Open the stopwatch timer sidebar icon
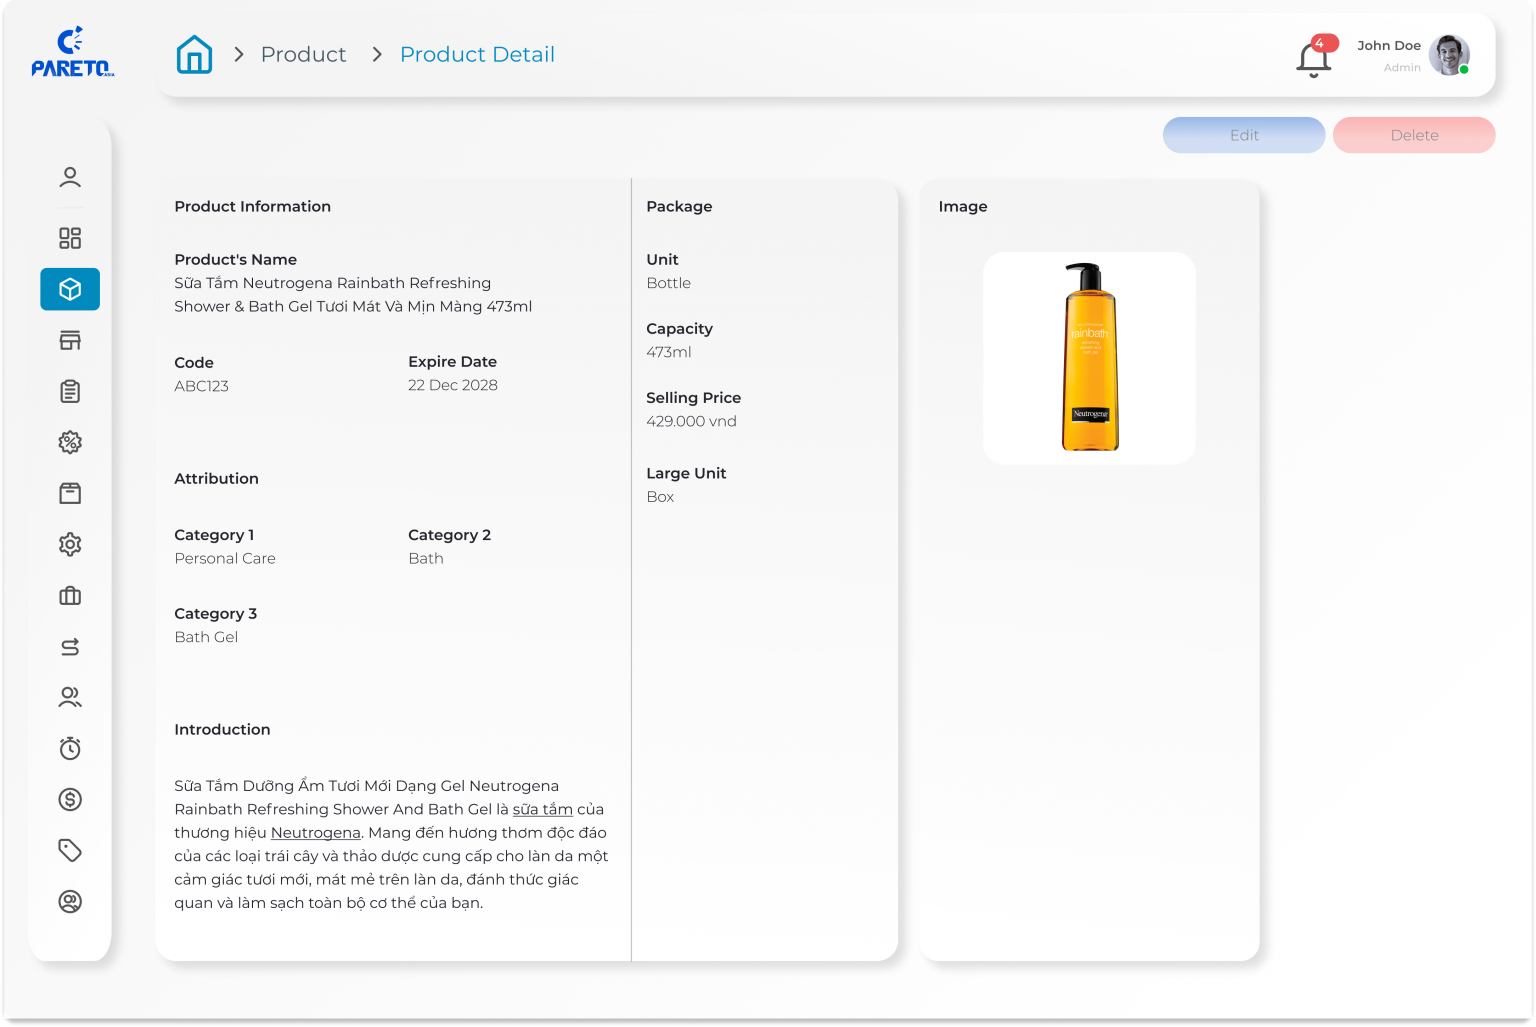Image resolution: width=1536 pixels, height=1027 pixels. 70,748
